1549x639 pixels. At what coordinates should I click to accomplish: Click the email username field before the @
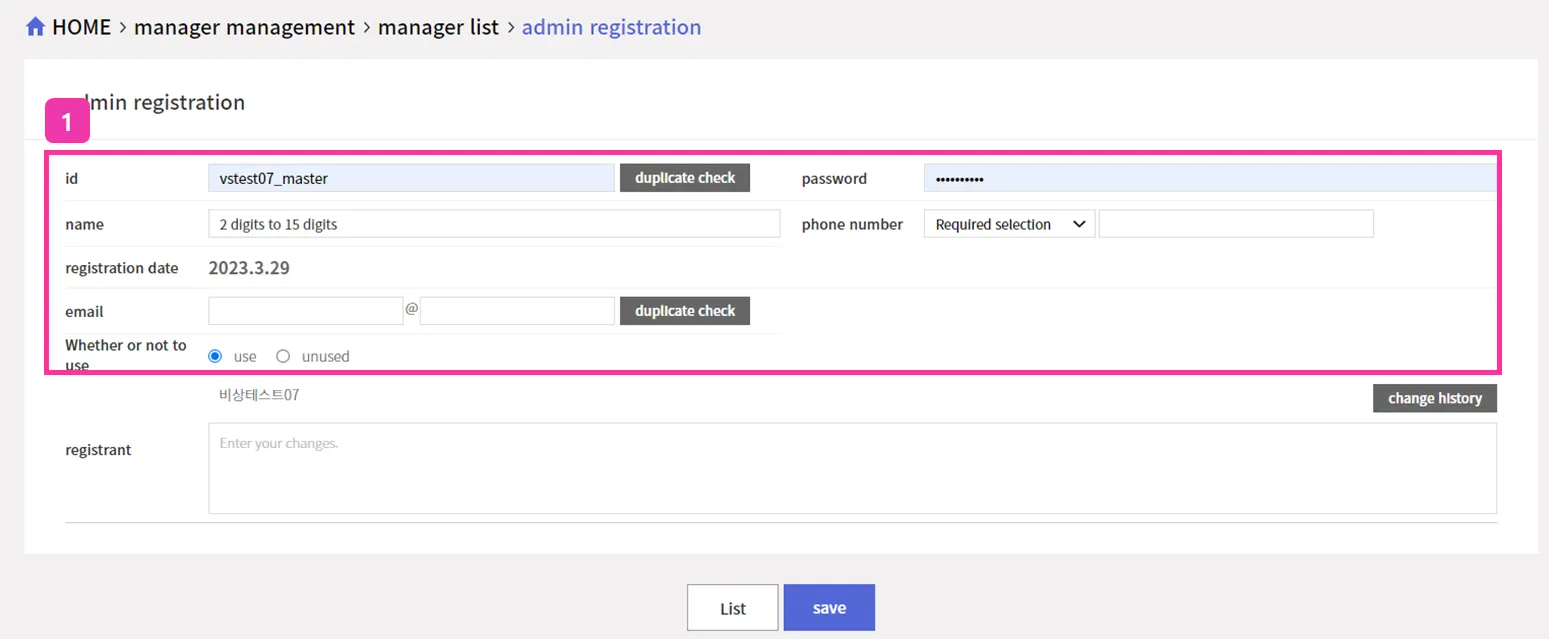pyautogui.click(x=305, y=311)
